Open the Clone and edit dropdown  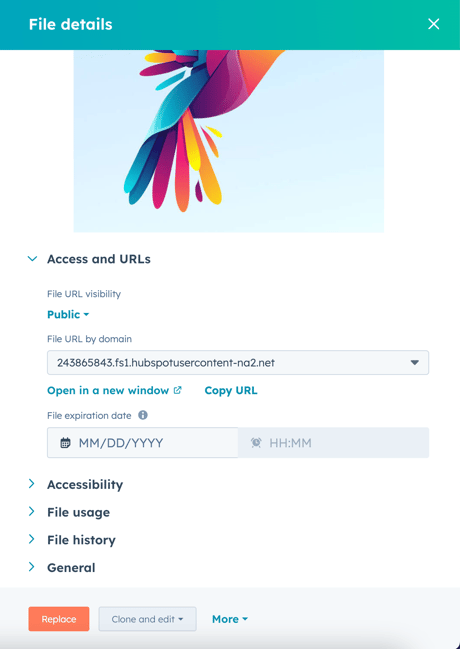(147, 619)
